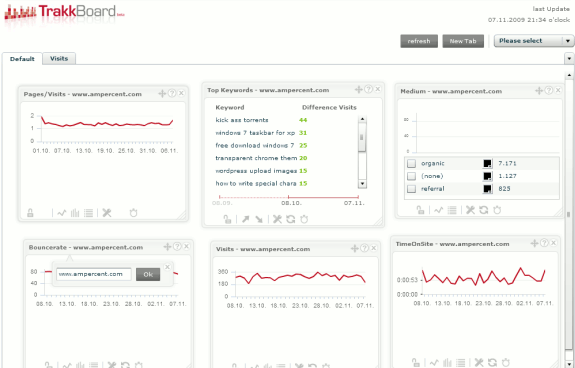Viewport: 575px width, 368px height.
Task: Click the 08.10. marker on keywords timeline
Action: tap(289, 197)
